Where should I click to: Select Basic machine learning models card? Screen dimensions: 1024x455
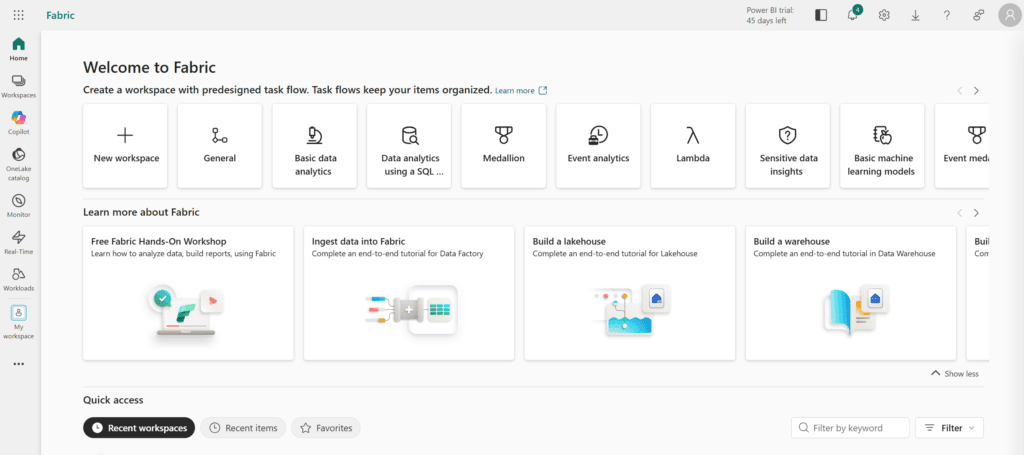point(882,146)
